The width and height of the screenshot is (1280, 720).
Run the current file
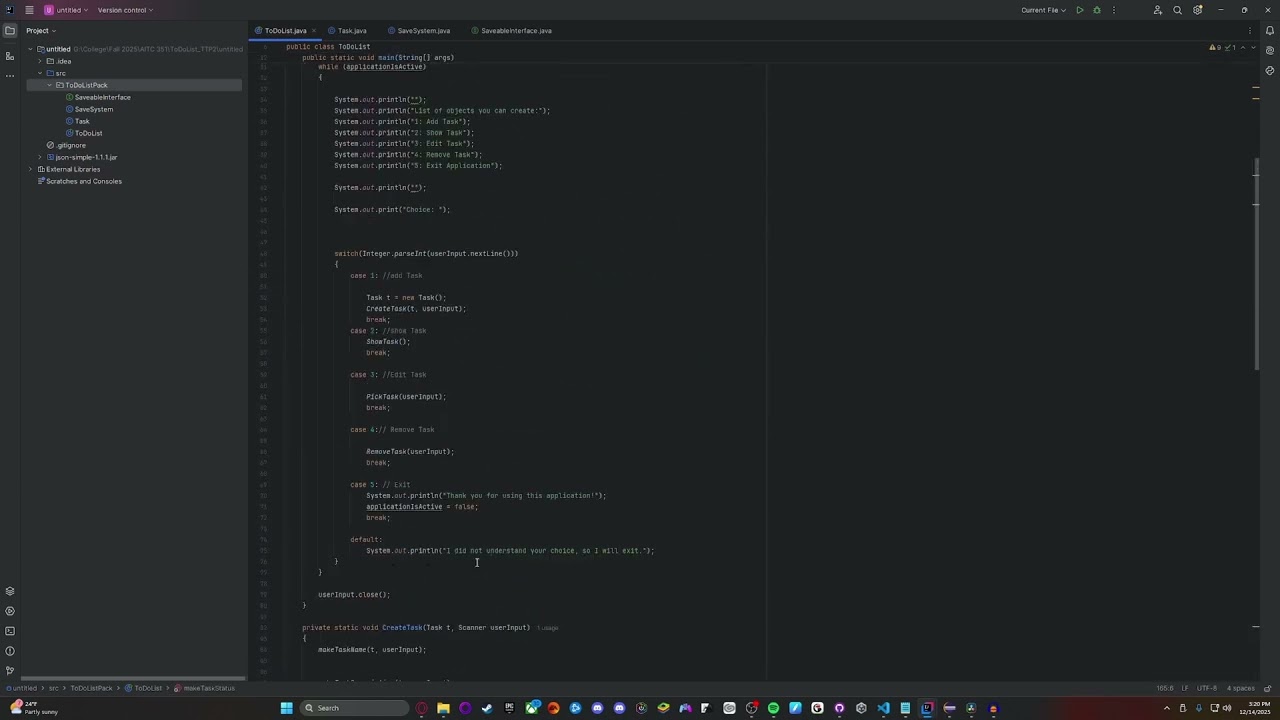1079,10
